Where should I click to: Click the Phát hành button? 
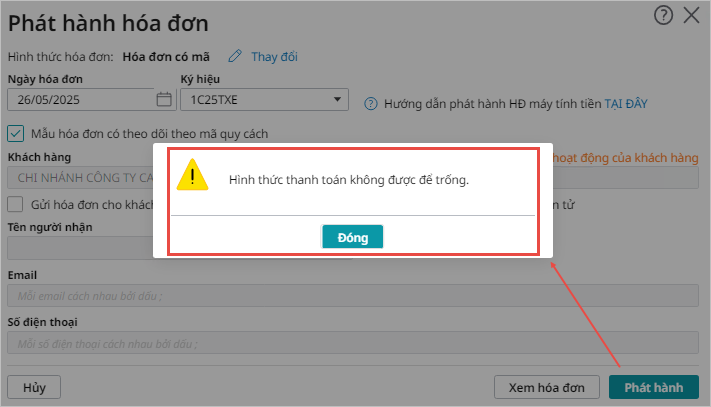coord(653,388)
